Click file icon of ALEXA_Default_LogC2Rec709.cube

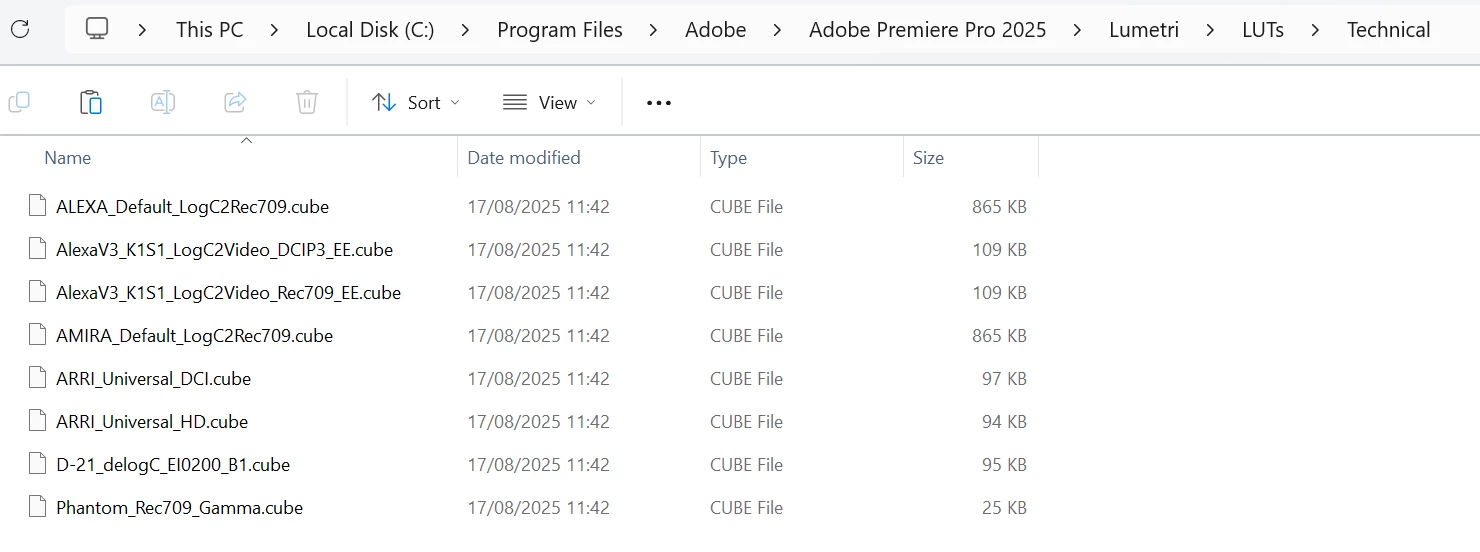[x=38, y=207]
